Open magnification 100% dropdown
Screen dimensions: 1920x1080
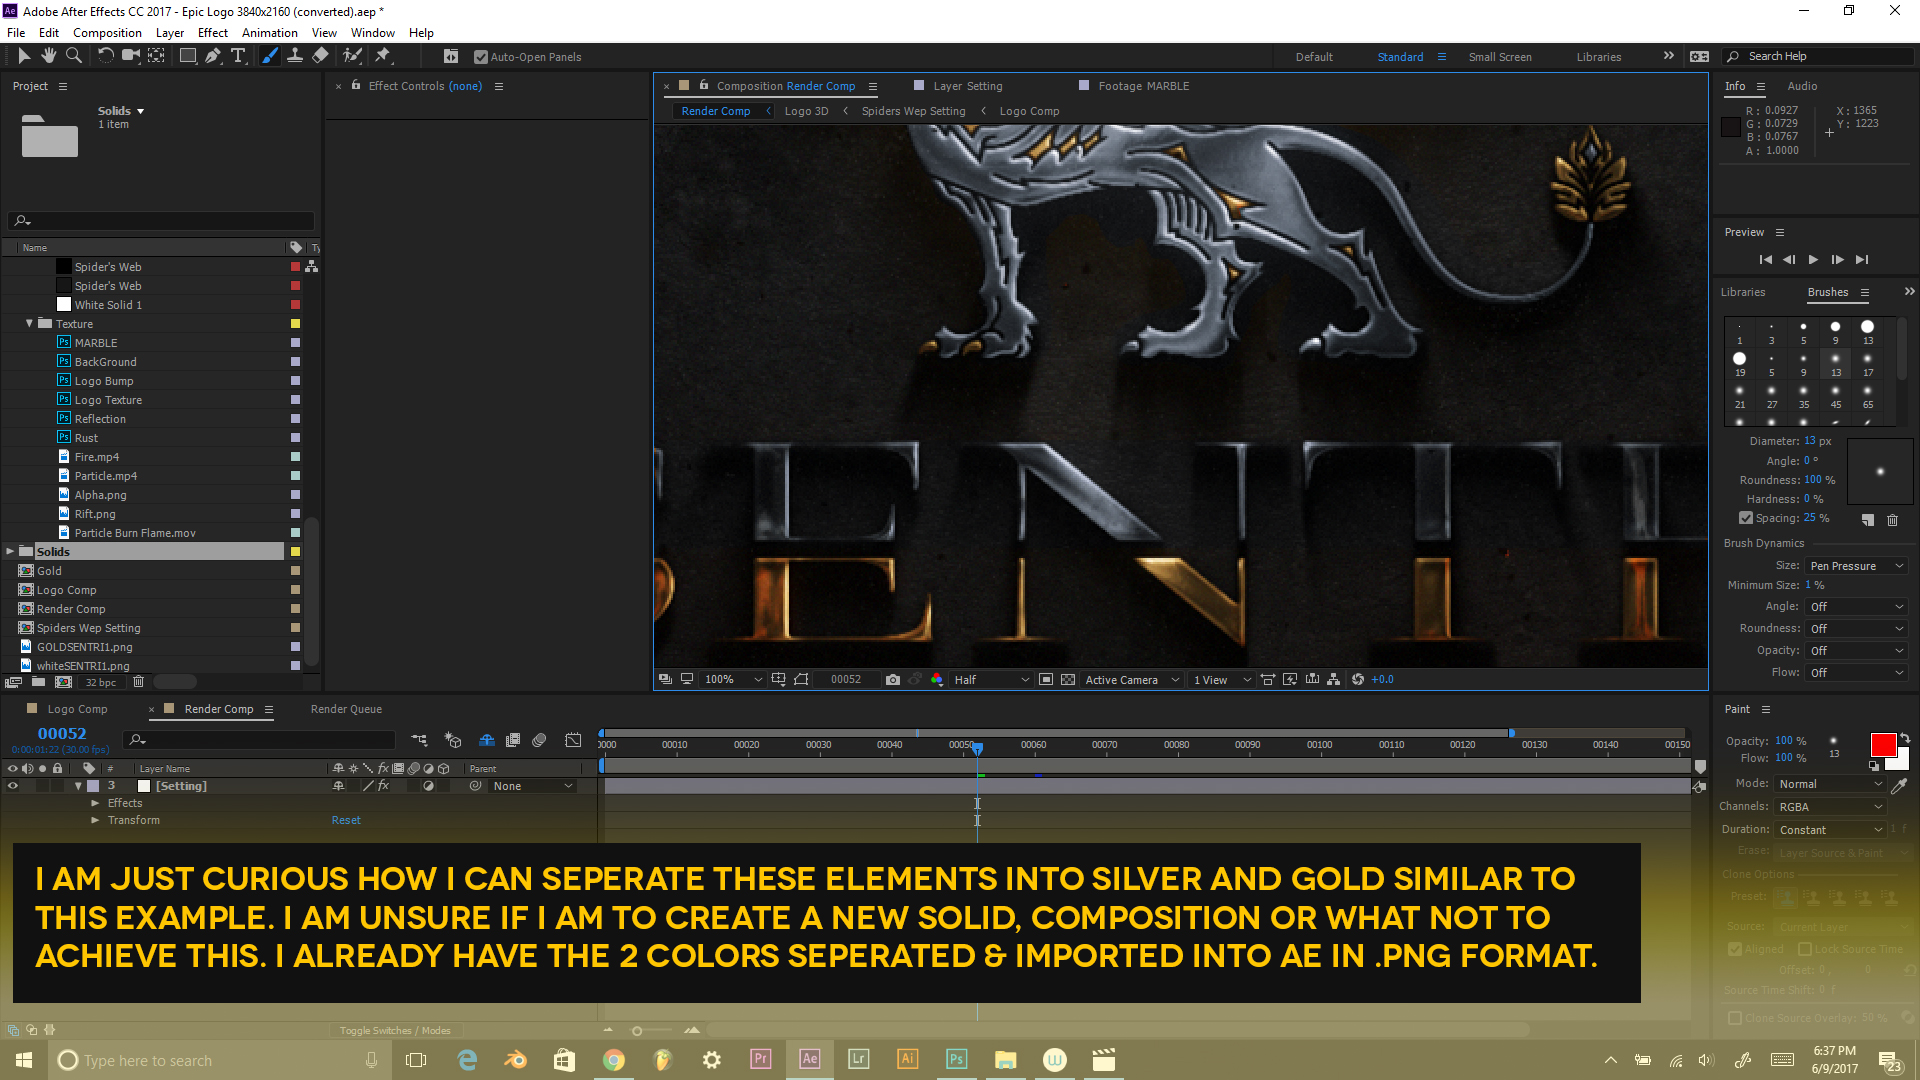tap(733, 679)
